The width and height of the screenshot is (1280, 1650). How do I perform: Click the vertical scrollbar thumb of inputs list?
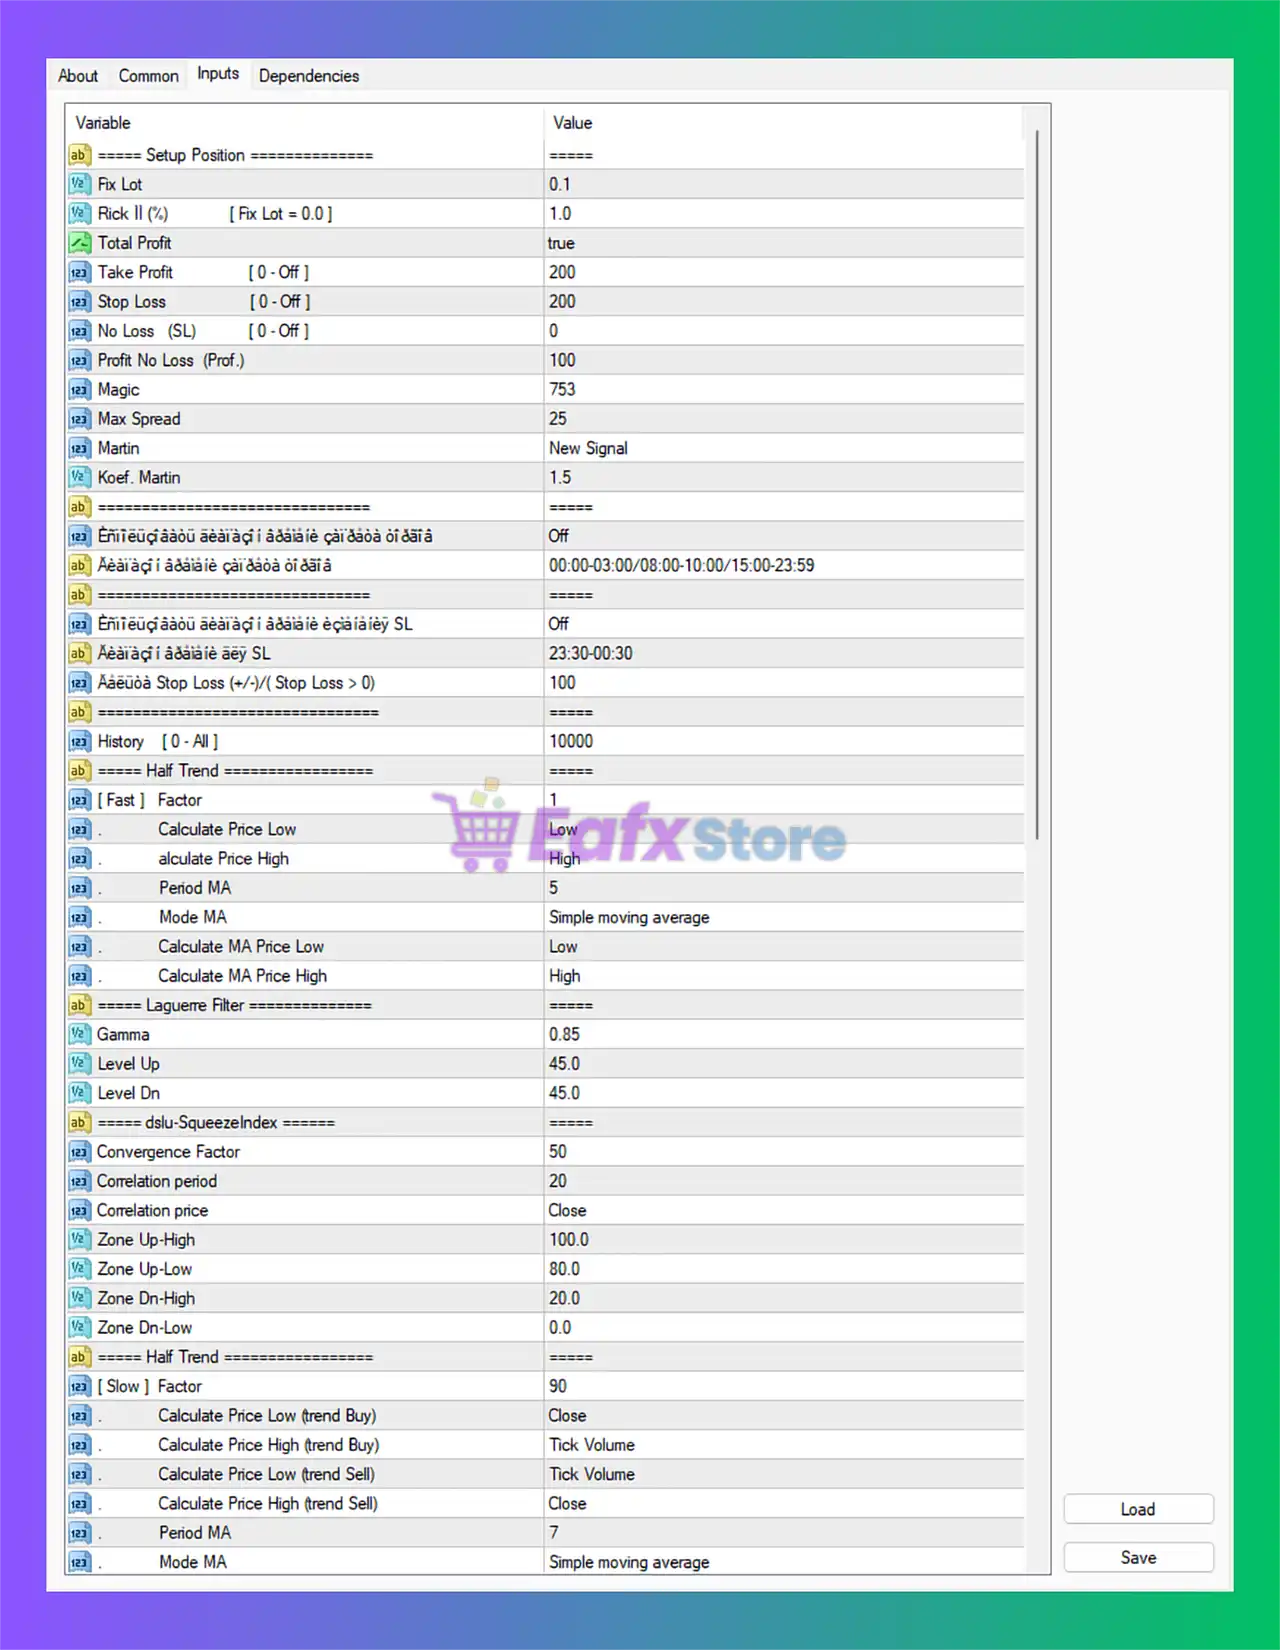1037,484
